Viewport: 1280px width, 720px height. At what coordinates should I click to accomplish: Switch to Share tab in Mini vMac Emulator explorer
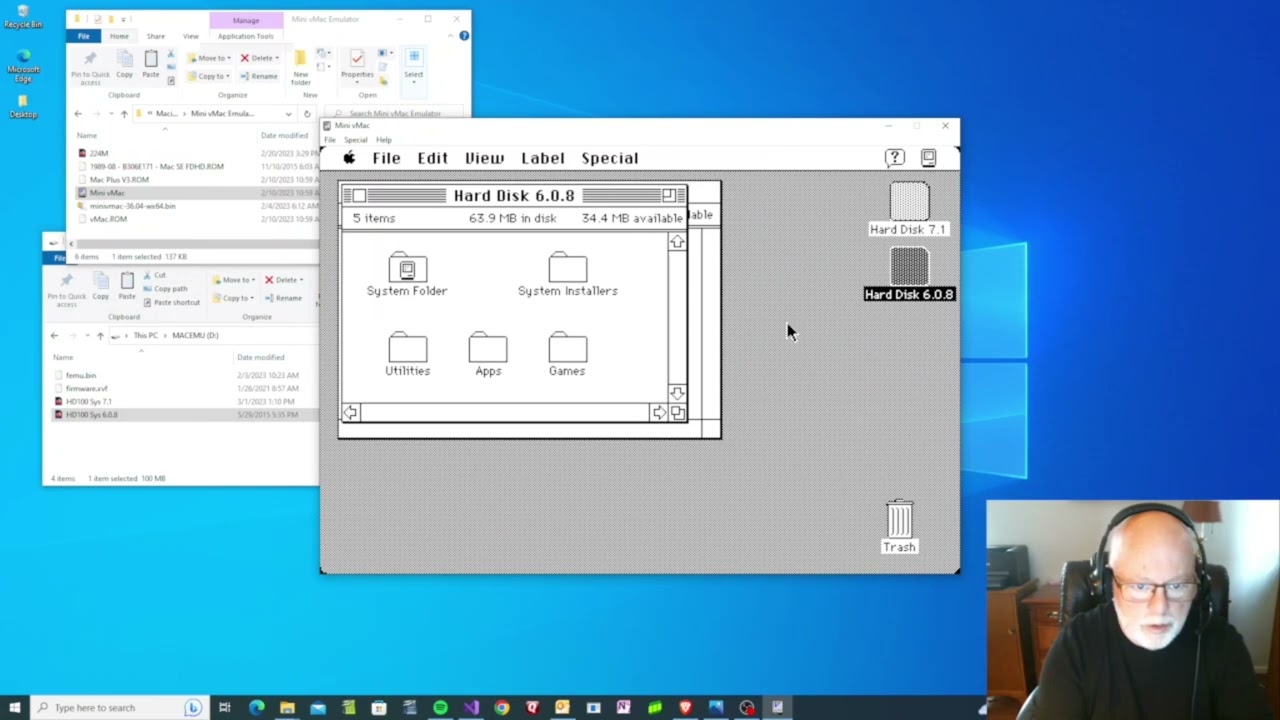coord(156,36)
